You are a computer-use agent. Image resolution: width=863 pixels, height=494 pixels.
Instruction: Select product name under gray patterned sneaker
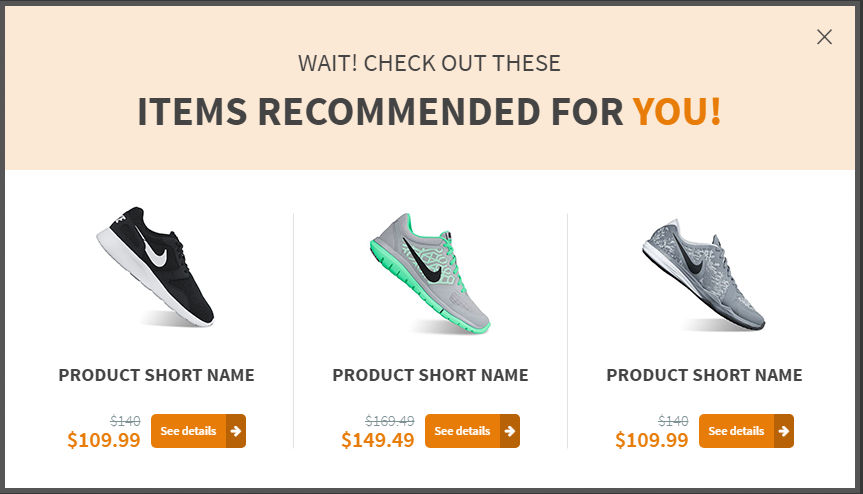[x=704, y=375]
